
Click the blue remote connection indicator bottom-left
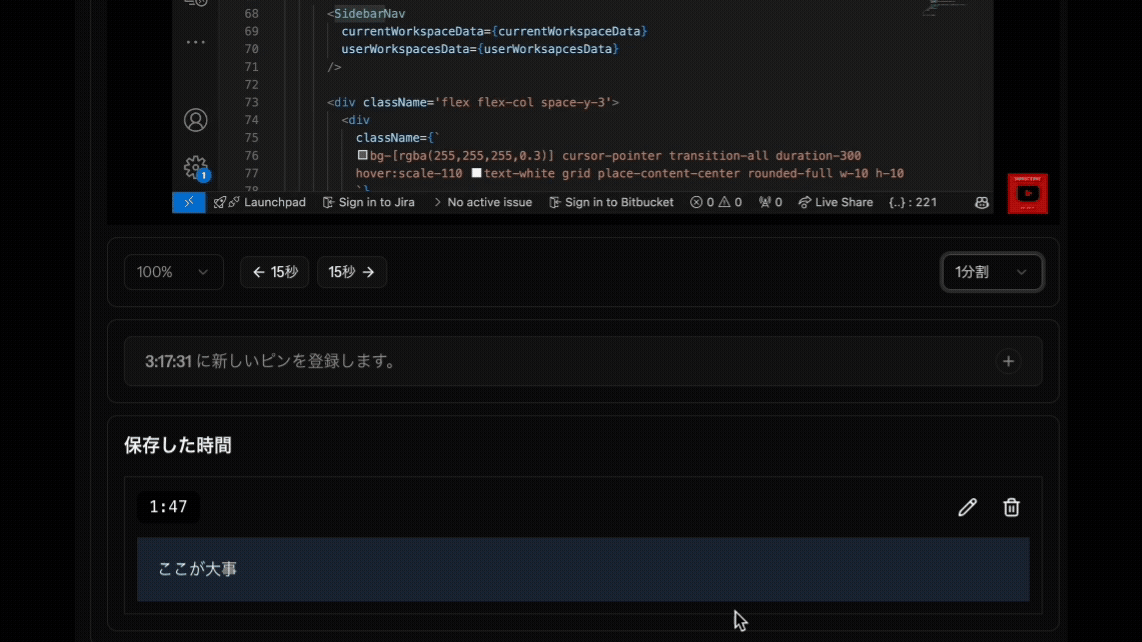point(188,202)
